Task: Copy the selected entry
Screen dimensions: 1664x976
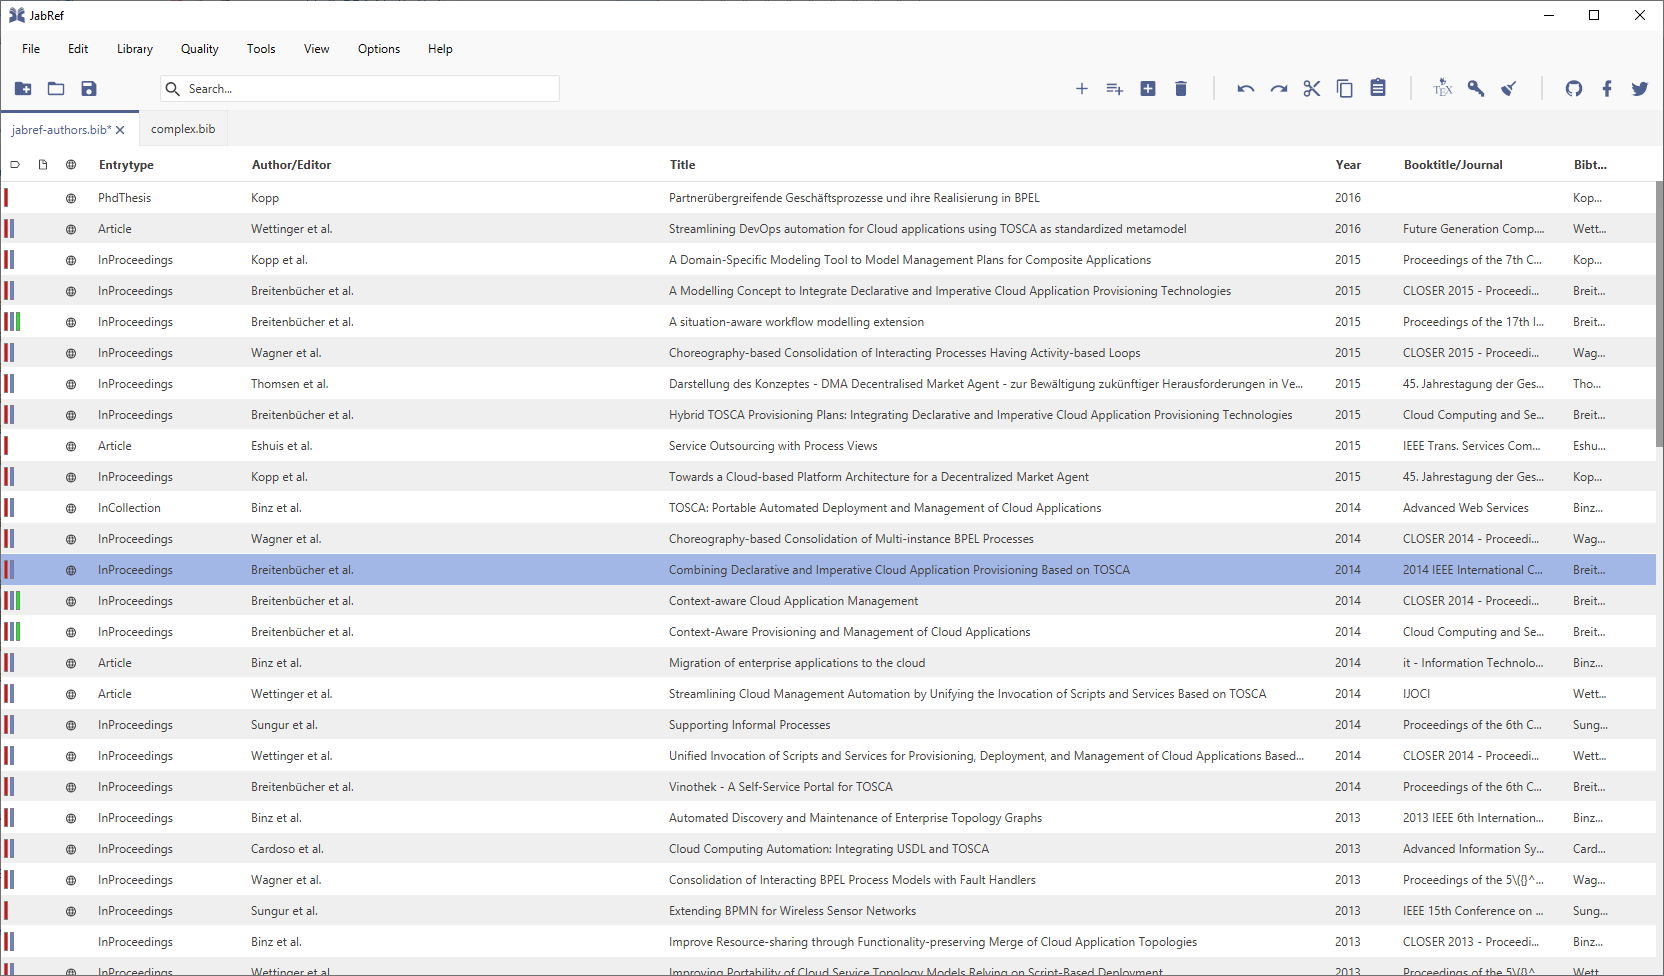Action: [x=1345, y=89]
